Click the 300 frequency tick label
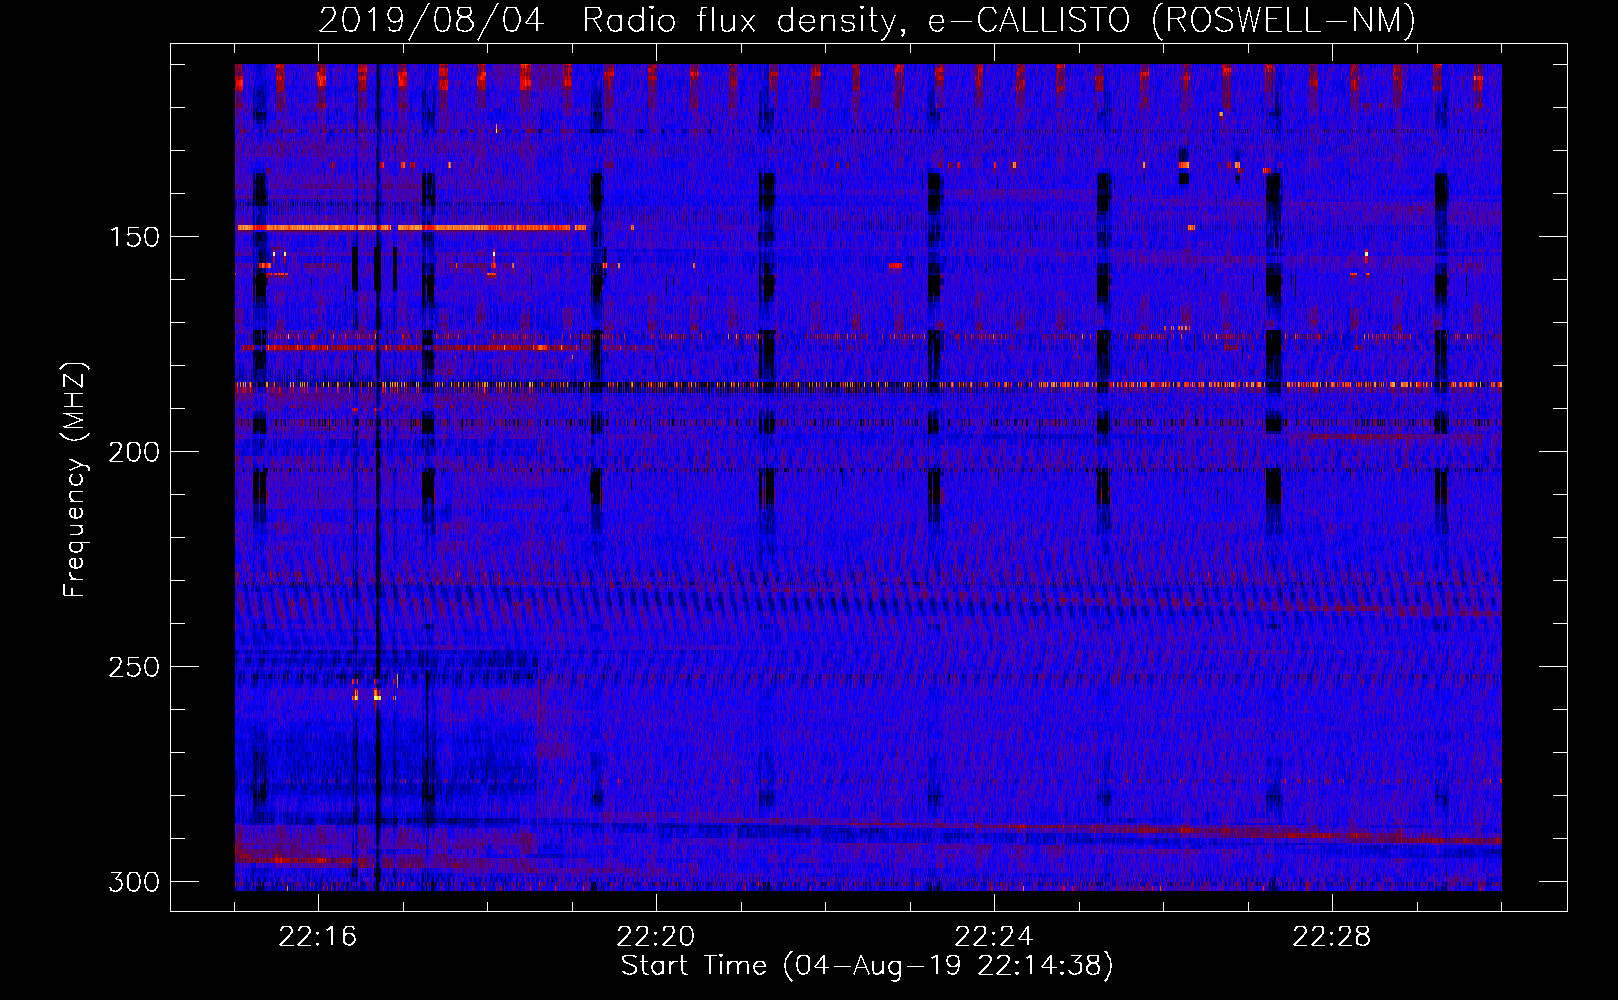Screen dimensions: 1618x1000 (133, 882)
